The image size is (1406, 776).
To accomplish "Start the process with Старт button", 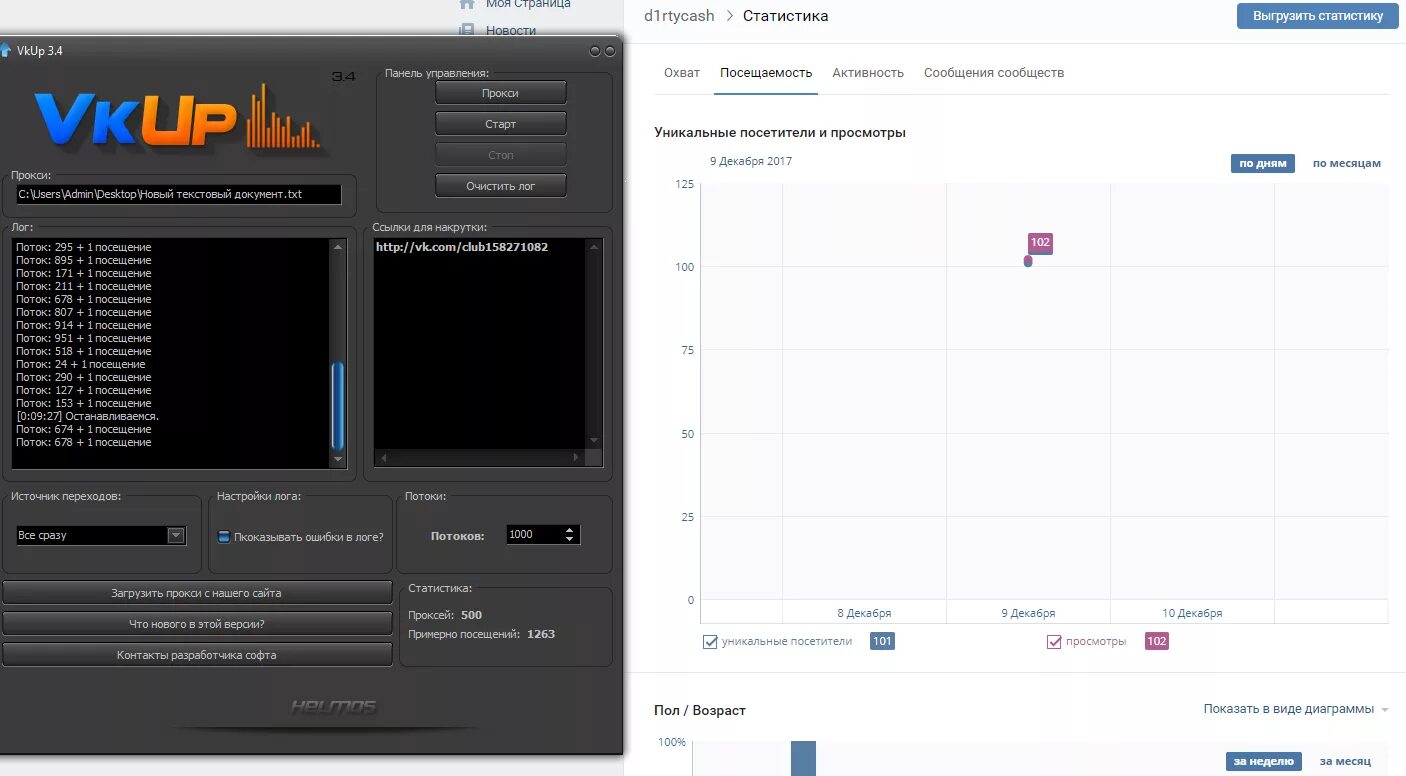I will tap(500, 124).
